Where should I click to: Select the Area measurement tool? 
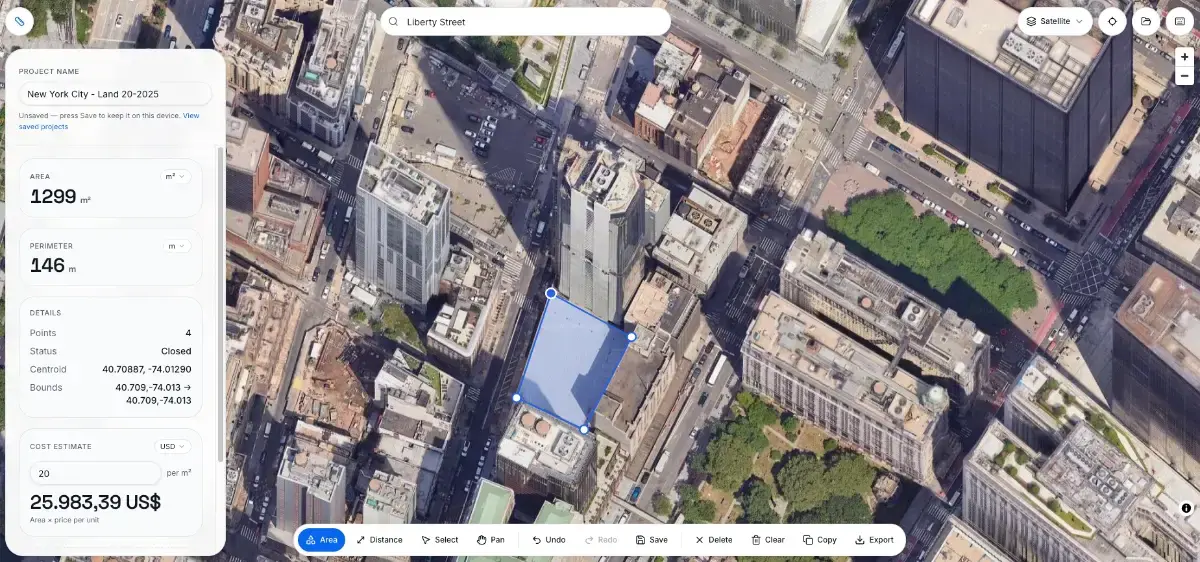(321, 540)
